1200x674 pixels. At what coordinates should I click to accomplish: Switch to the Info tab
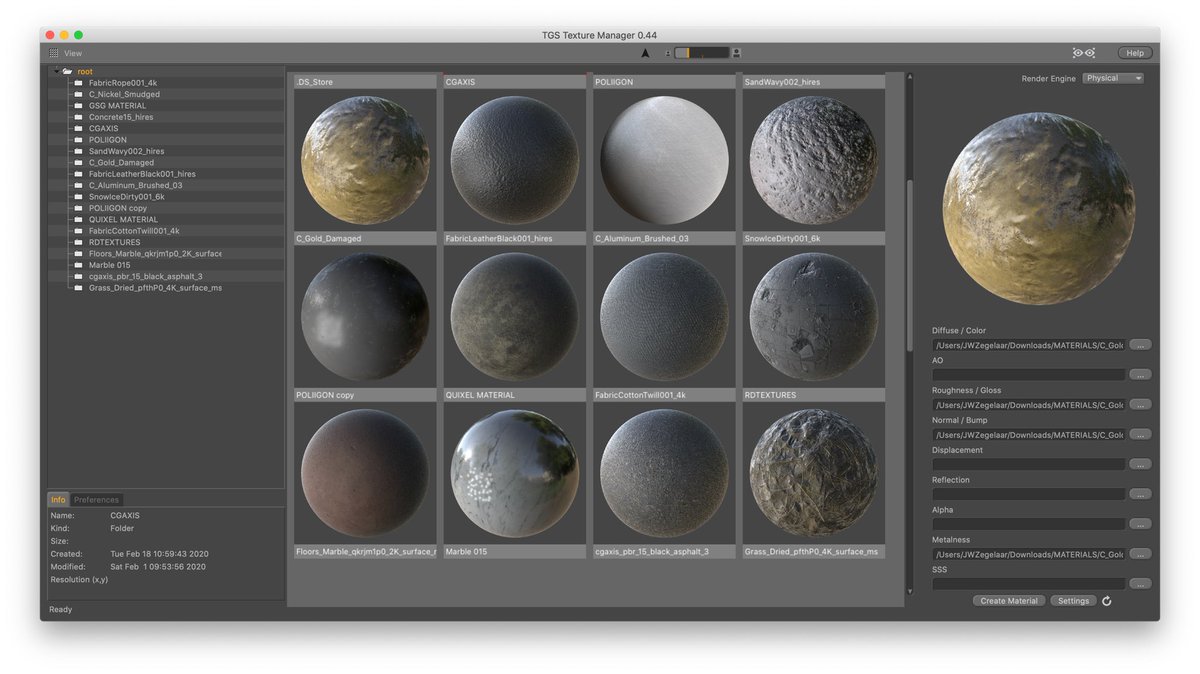(x=58, y=500)
